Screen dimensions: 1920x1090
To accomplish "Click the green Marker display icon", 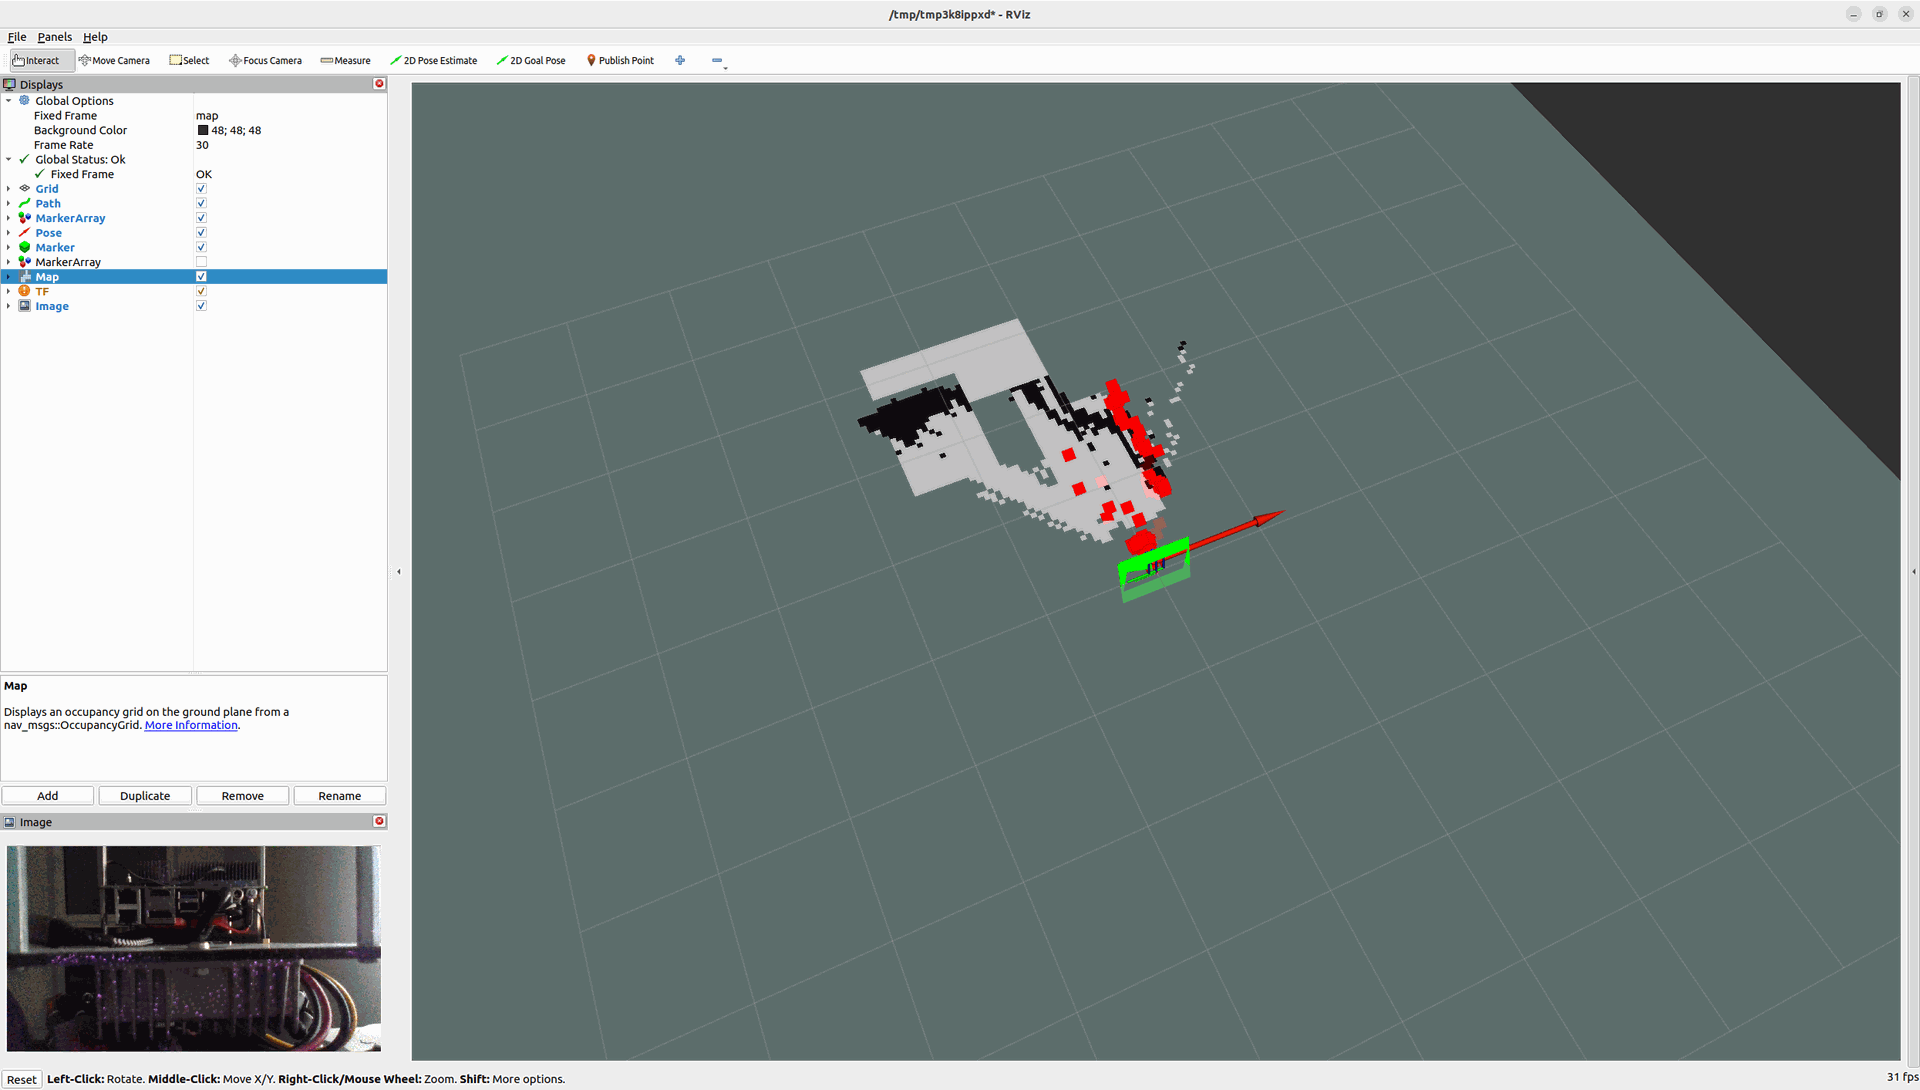I will [x=25, y=247].
